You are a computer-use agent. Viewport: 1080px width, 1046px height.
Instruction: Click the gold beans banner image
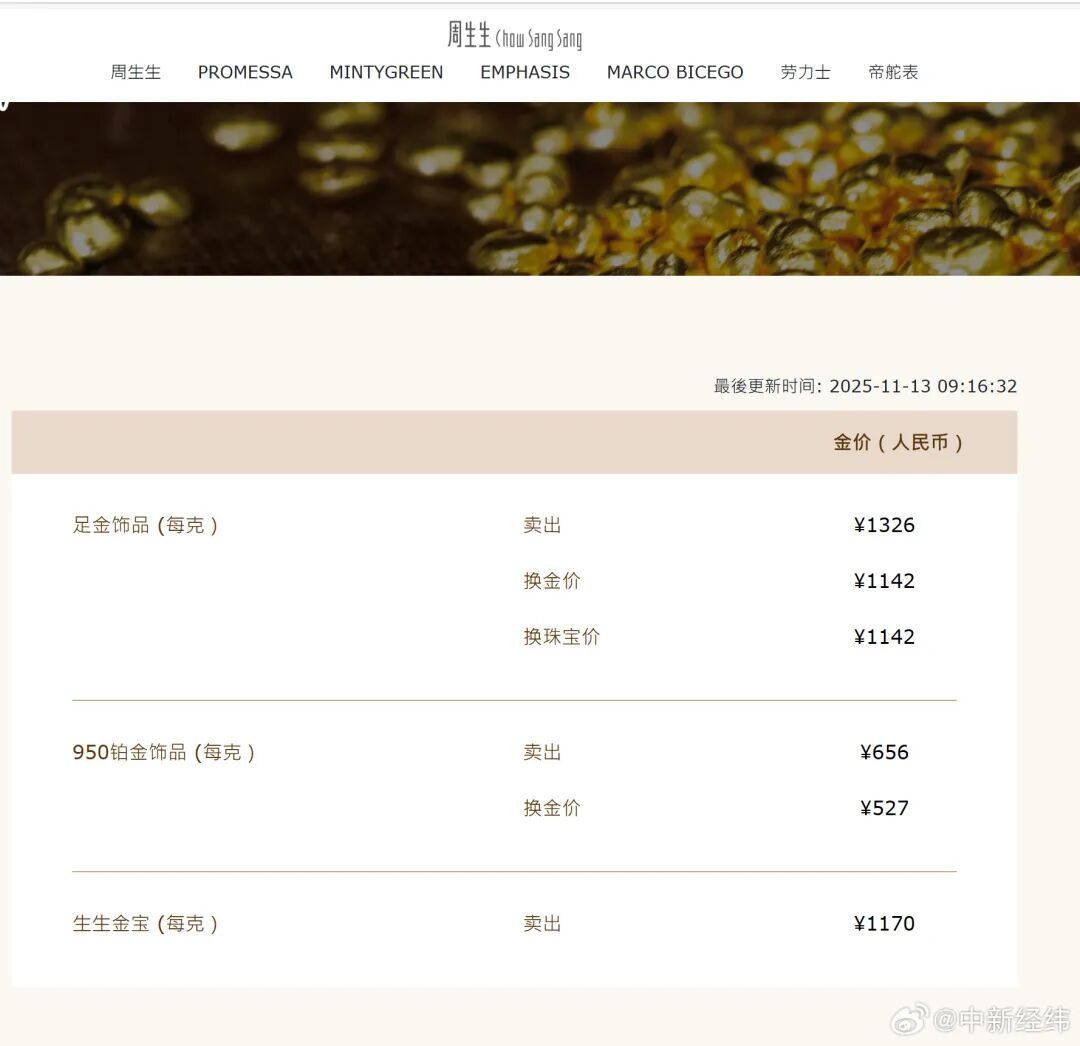(x=540, y=188)
